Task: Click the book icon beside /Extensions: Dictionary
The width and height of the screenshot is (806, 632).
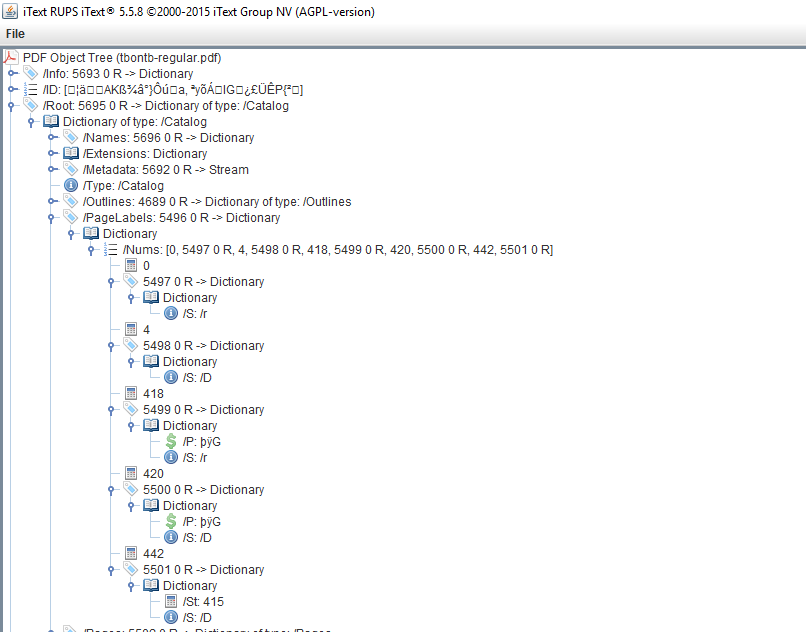Action: (70, 153)
